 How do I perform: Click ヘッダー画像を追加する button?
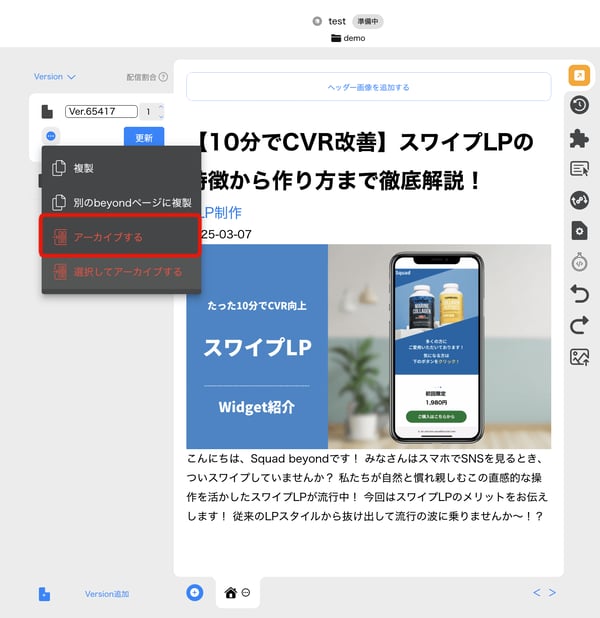(368, 87)
